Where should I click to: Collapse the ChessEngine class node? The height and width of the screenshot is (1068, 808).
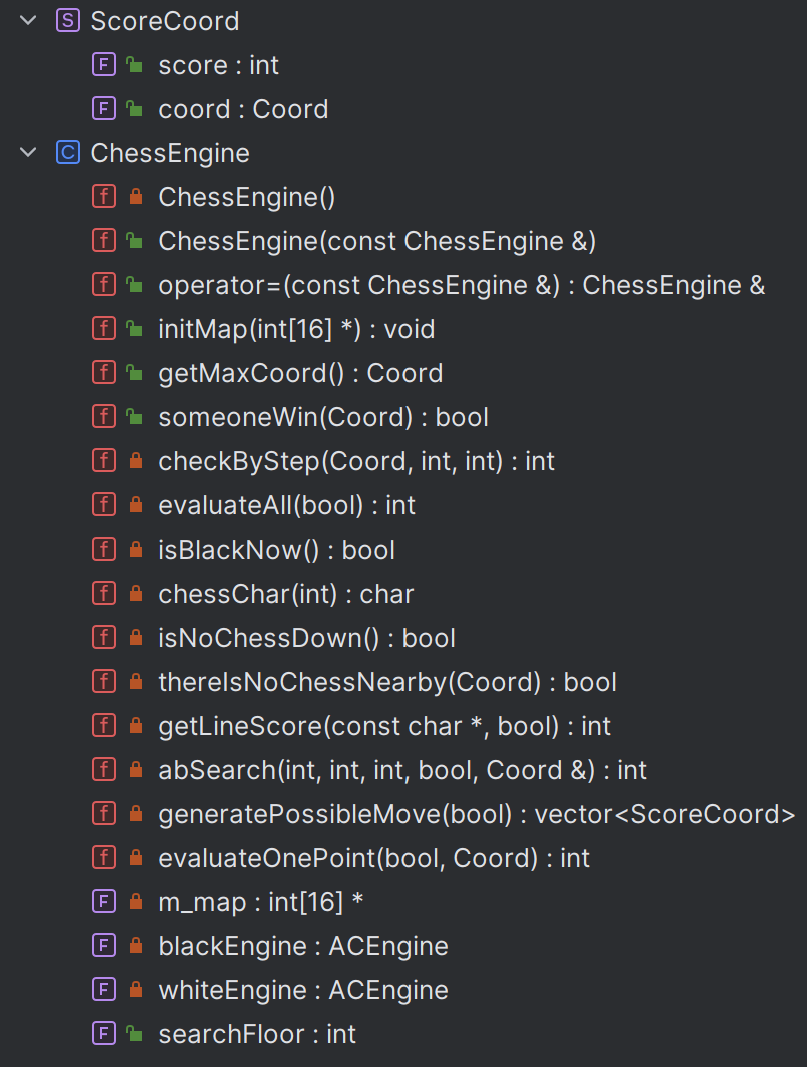pos(28,153)
